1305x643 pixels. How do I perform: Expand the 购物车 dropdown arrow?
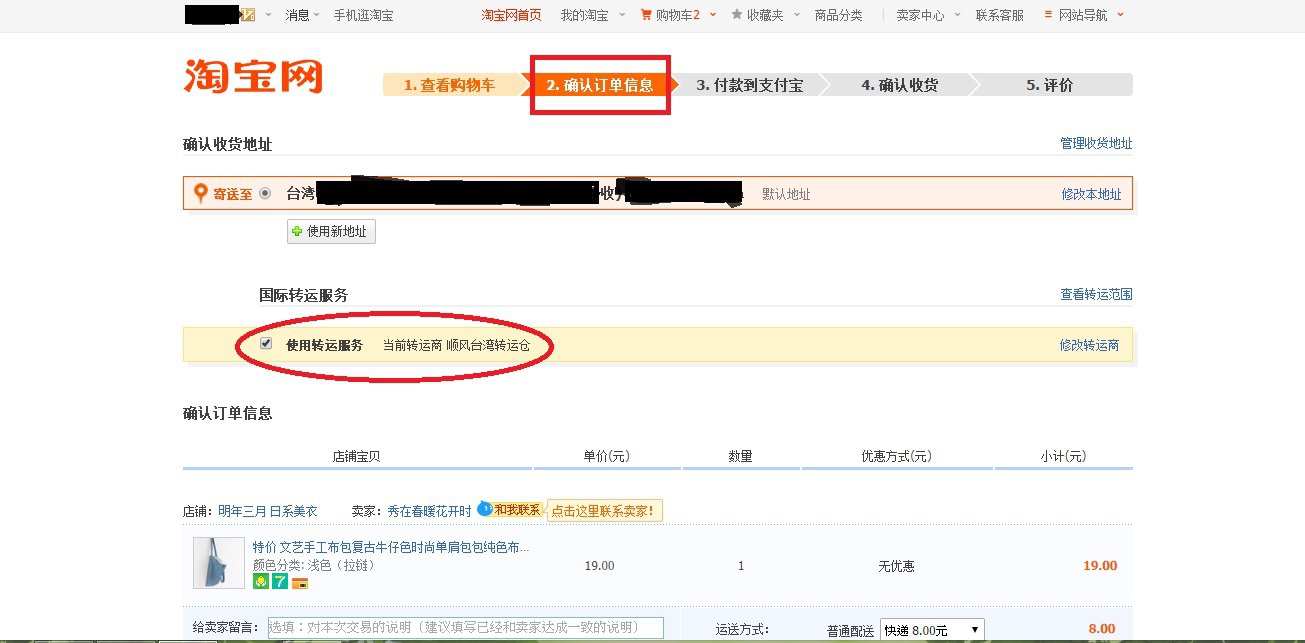(711, 14)
